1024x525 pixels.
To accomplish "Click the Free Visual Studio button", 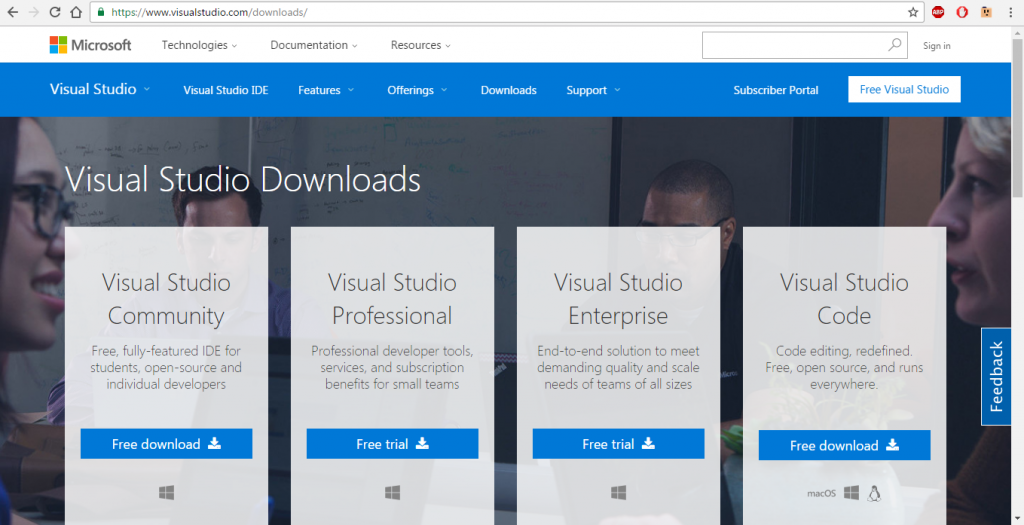I will (904, 89).
